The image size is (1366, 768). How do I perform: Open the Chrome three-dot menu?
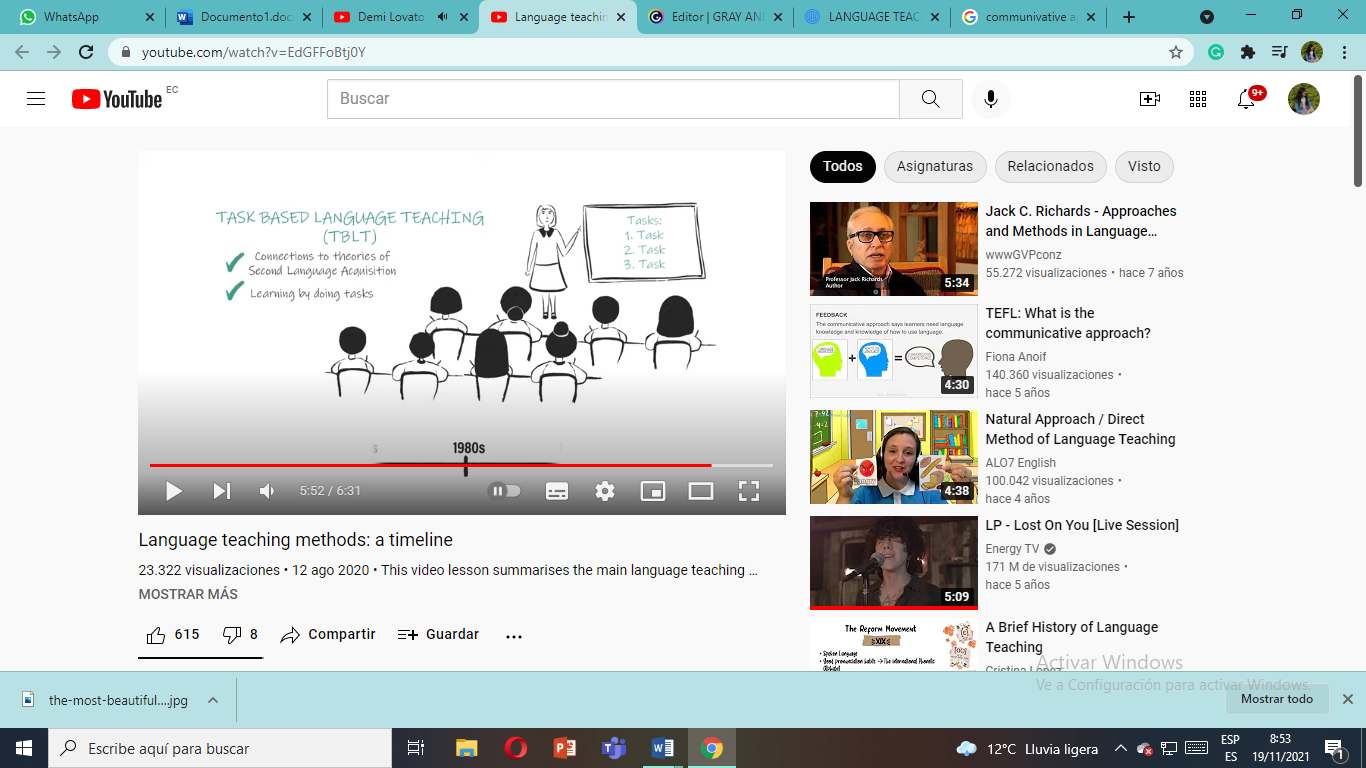pyautogui.click(x=1343, y=52)
